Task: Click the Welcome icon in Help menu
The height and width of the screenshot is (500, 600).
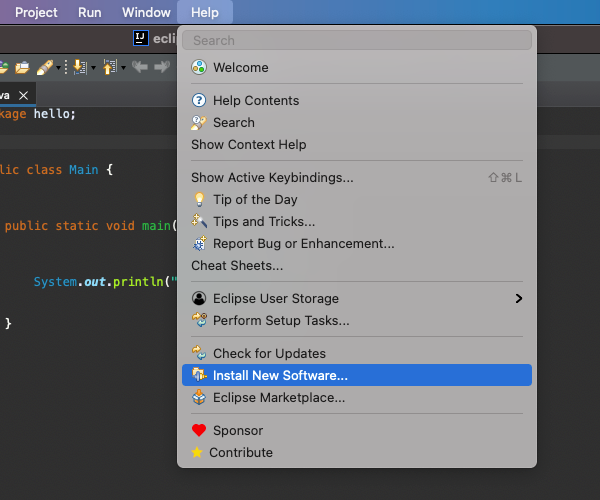Action: pyautogui.click(x=199, y=68)
